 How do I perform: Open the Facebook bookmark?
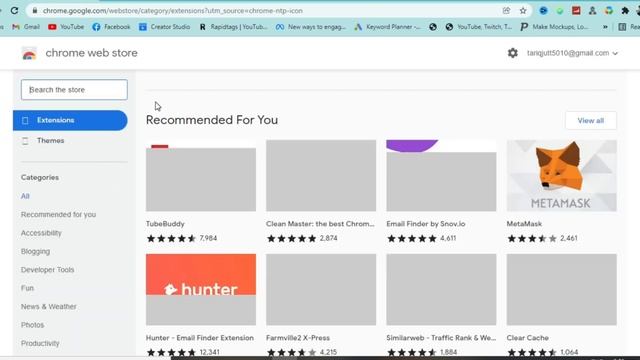pyautogui.click(x=111, y=27)
